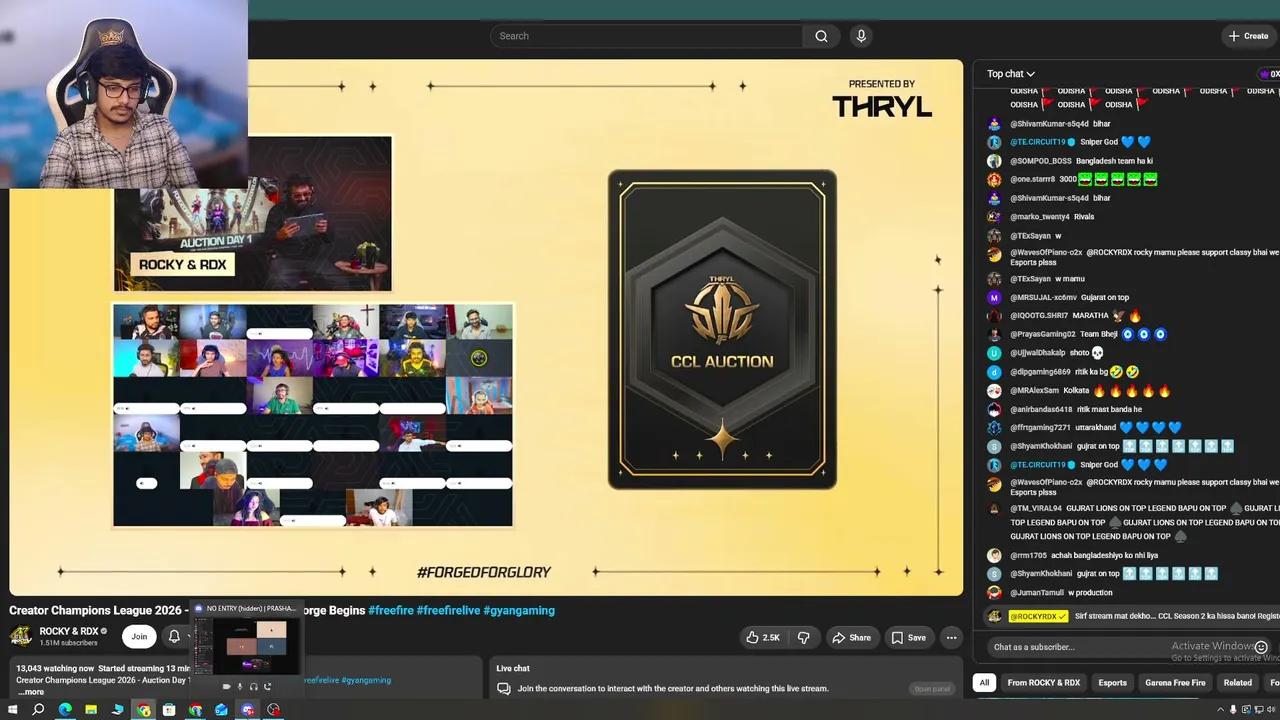The image size is (1280, 720).
Task: Open Microsoft Edge from the taskbar
Action: (x=65, y=710)
